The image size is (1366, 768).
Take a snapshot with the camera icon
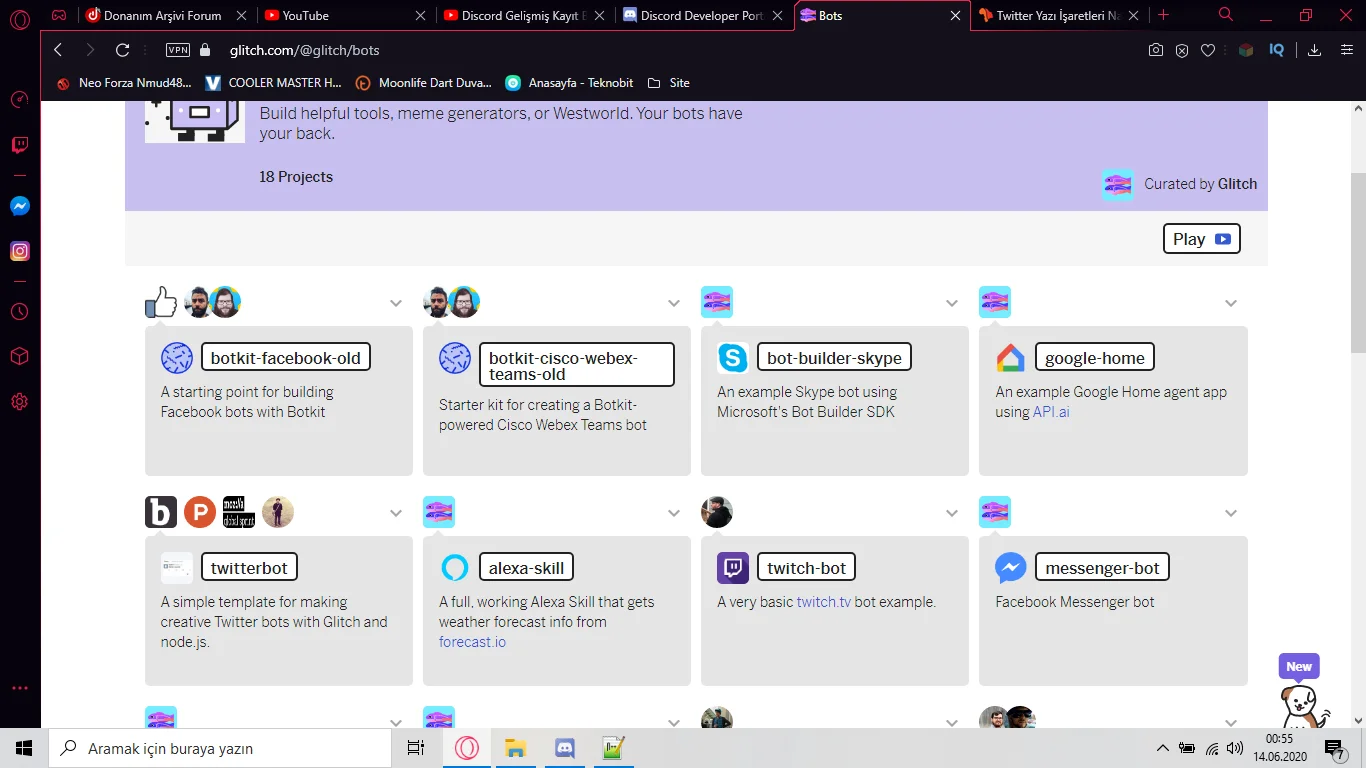(1156, 50)
